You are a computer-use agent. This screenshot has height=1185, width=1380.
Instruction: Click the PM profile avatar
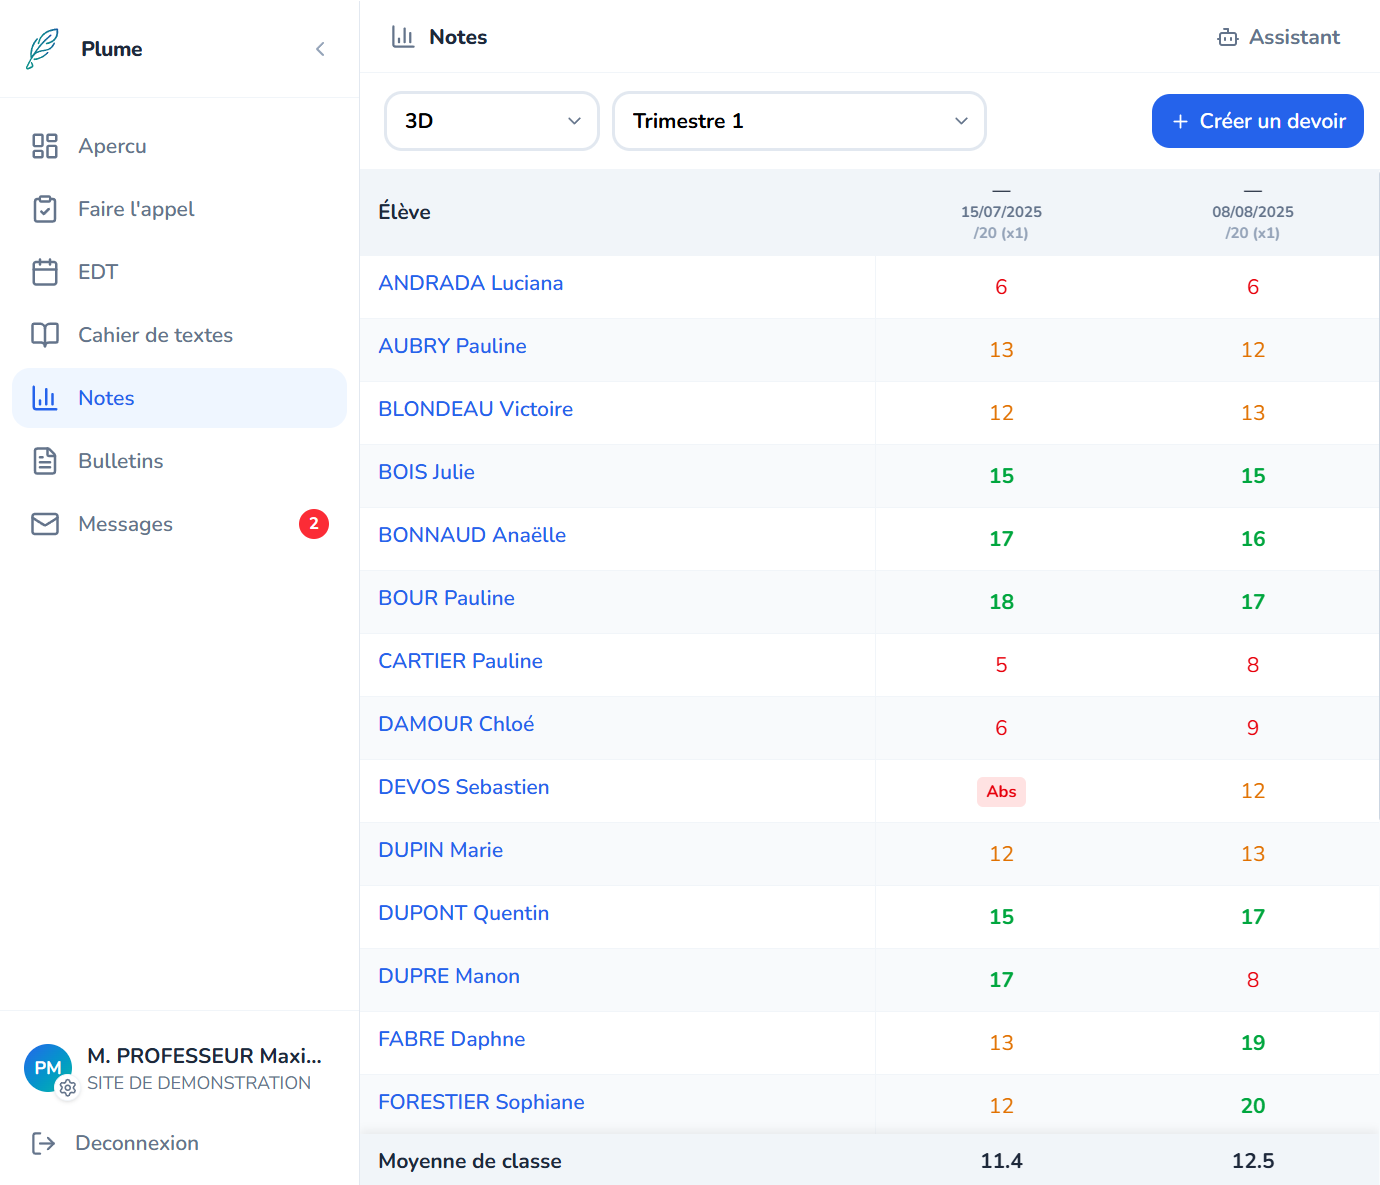pos(48,1068)
